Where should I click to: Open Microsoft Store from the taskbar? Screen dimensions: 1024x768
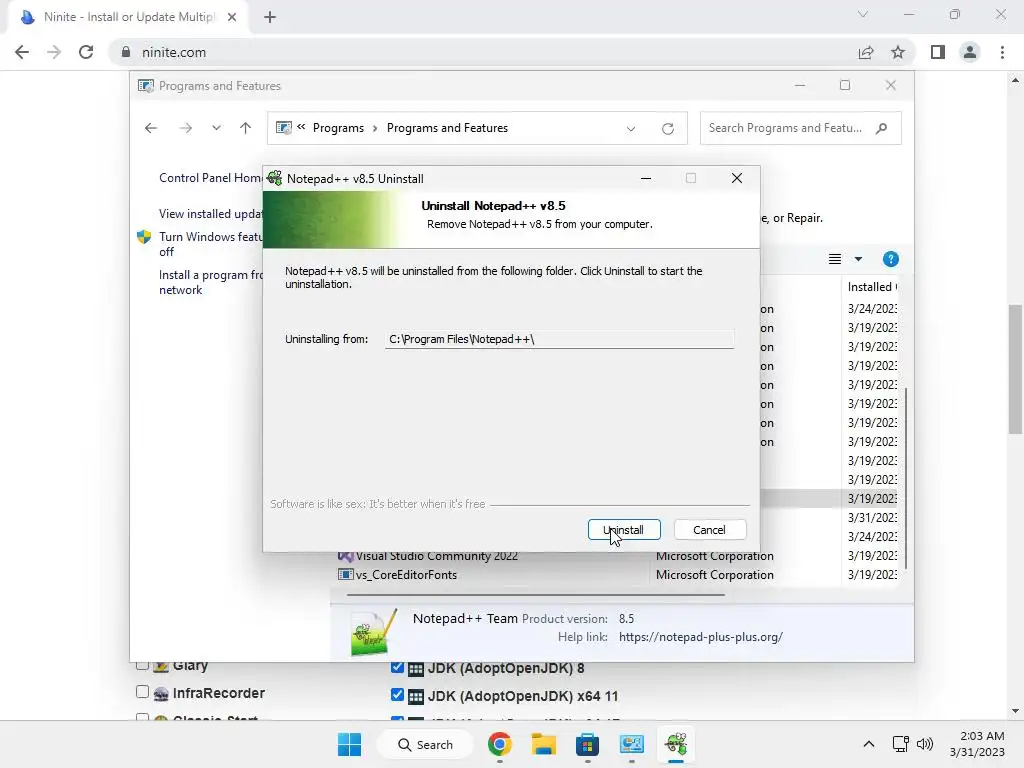[587, 744]
